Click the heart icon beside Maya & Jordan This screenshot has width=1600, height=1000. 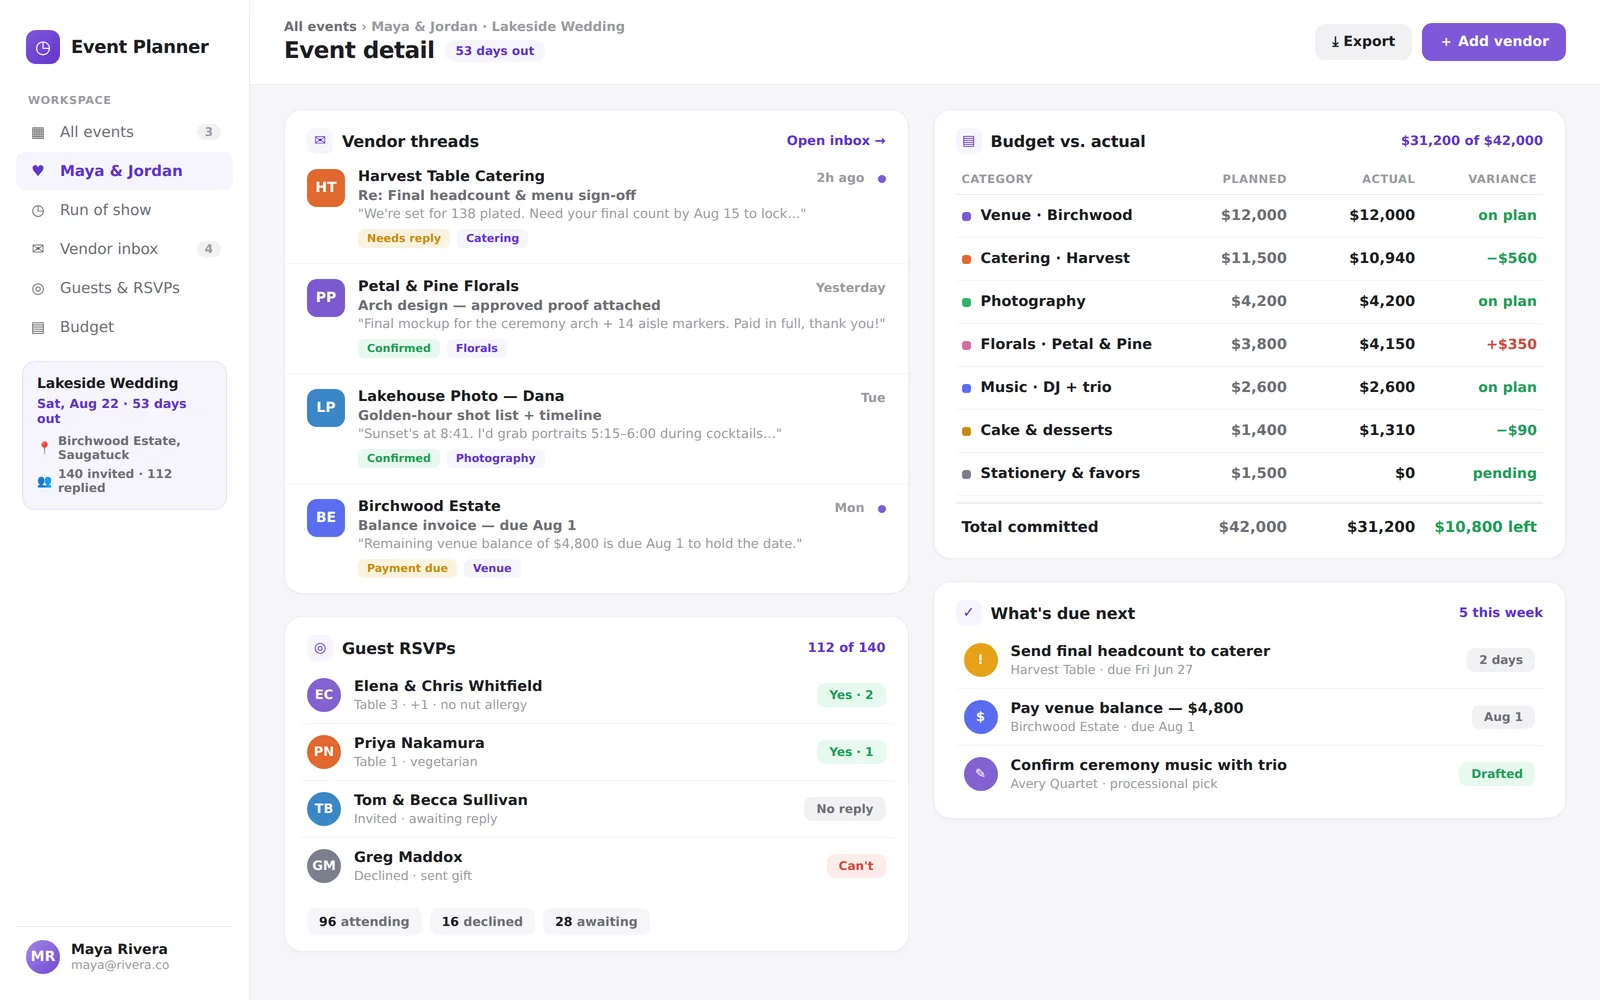38,171
